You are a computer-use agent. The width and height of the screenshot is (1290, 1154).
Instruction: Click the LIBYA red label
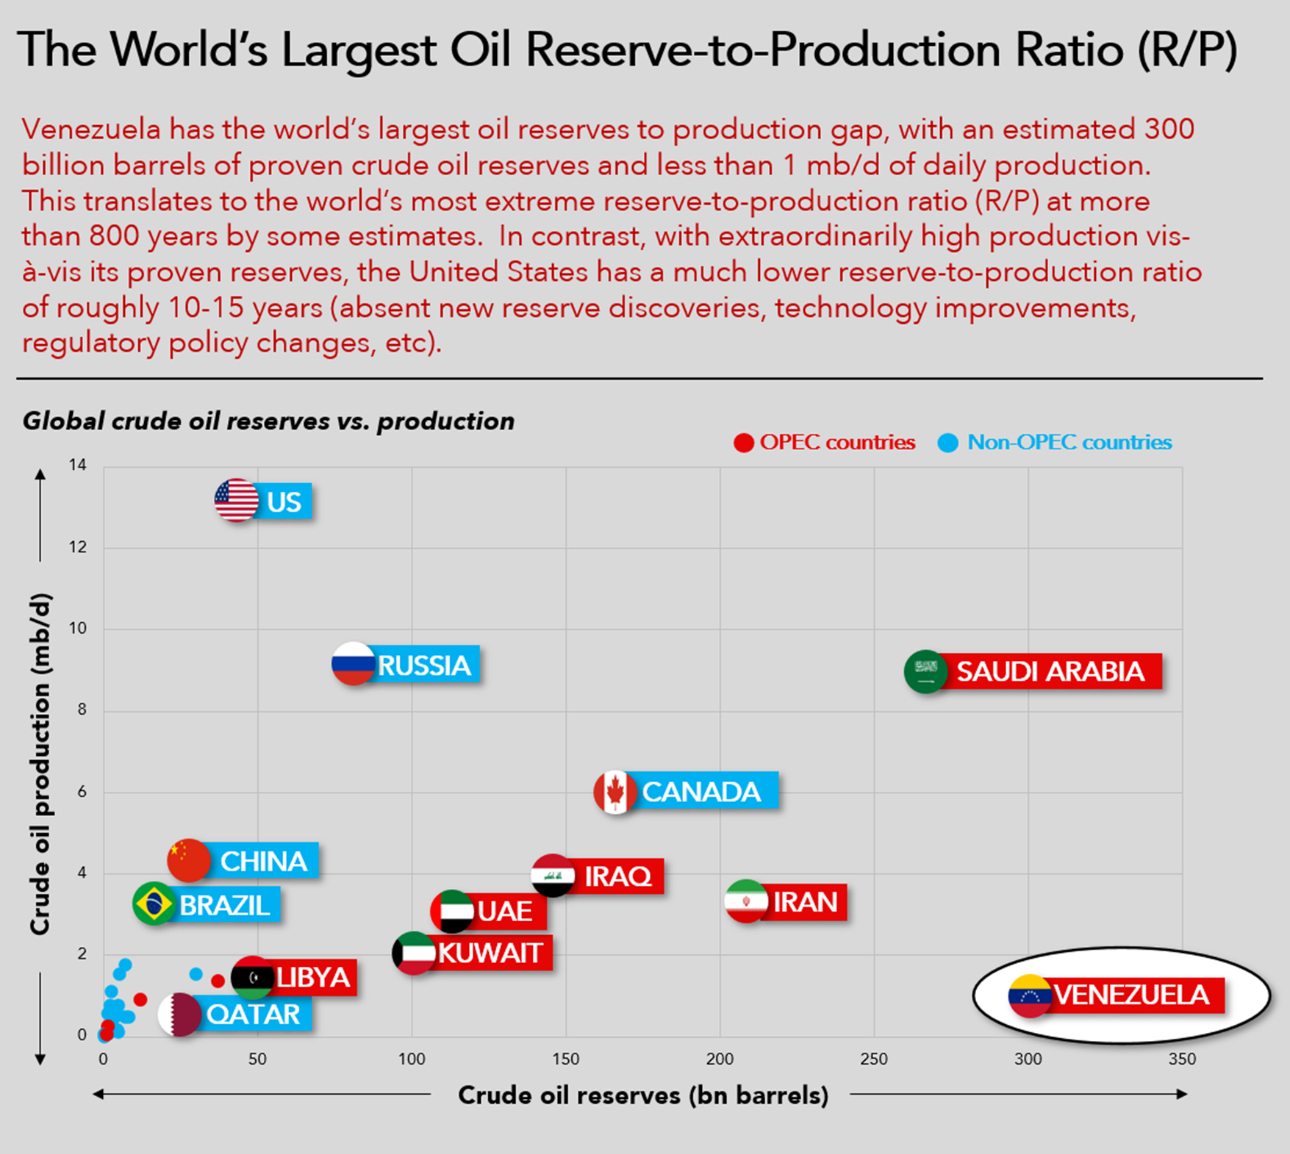313,977
